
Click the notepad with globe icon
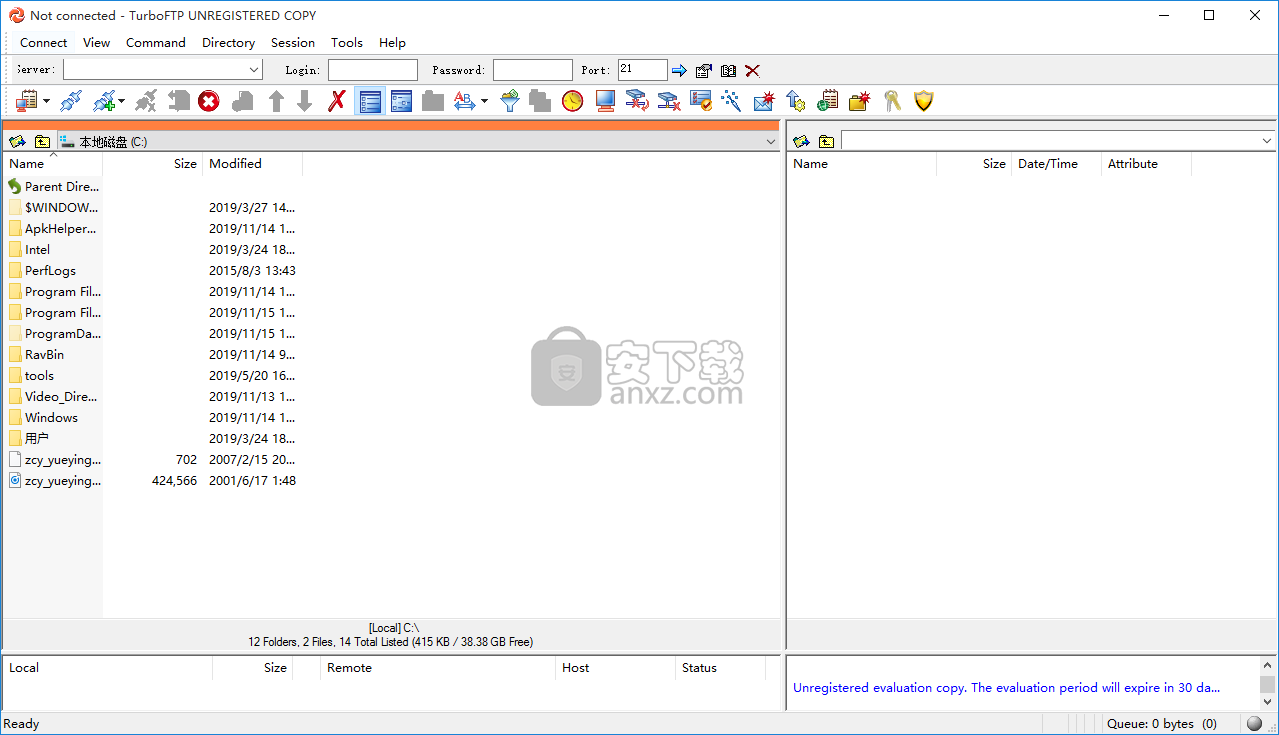828,101
